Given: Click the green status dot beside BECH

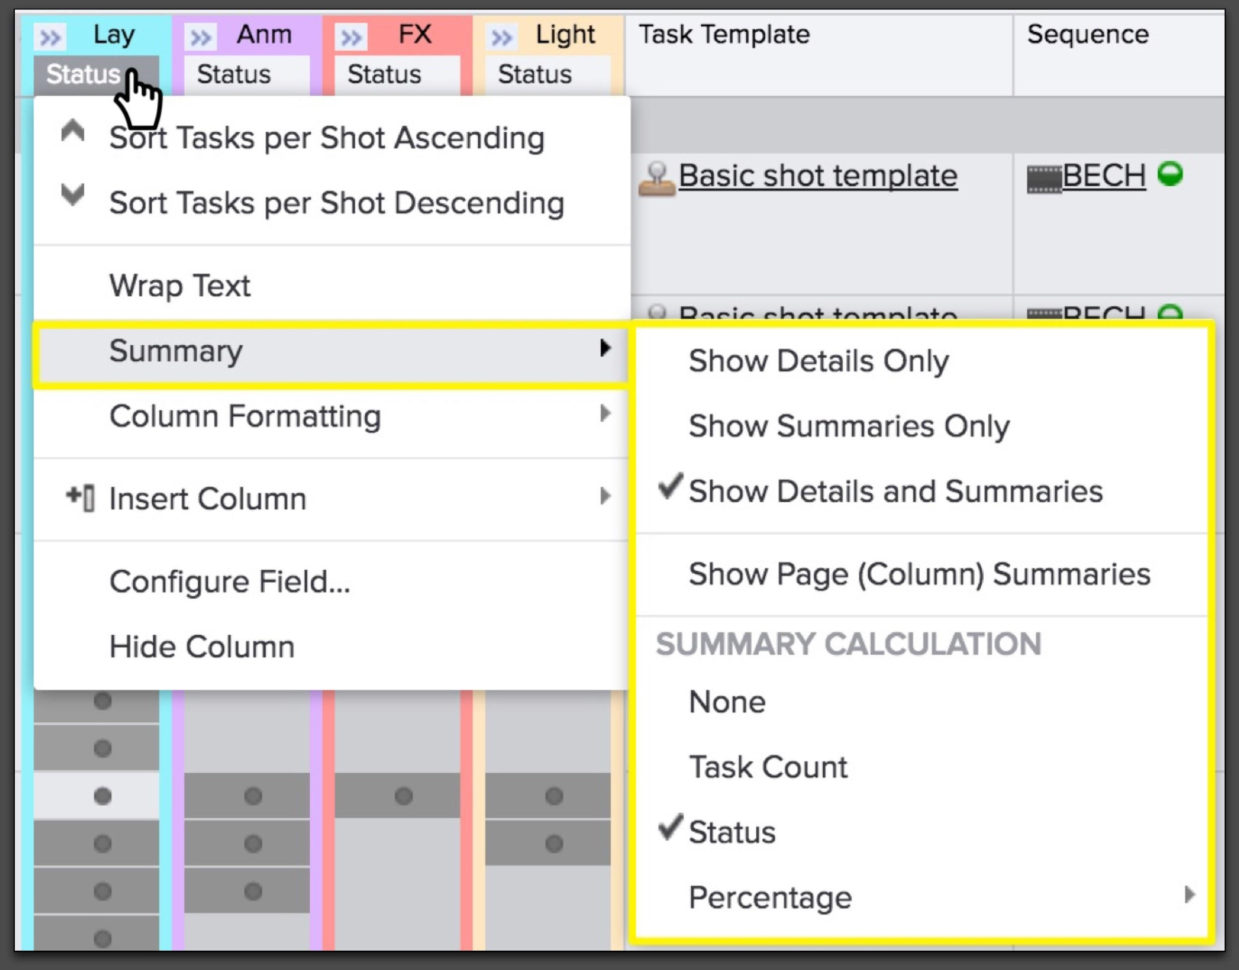Looking at the screenshot, I should tap(1169, 174).
